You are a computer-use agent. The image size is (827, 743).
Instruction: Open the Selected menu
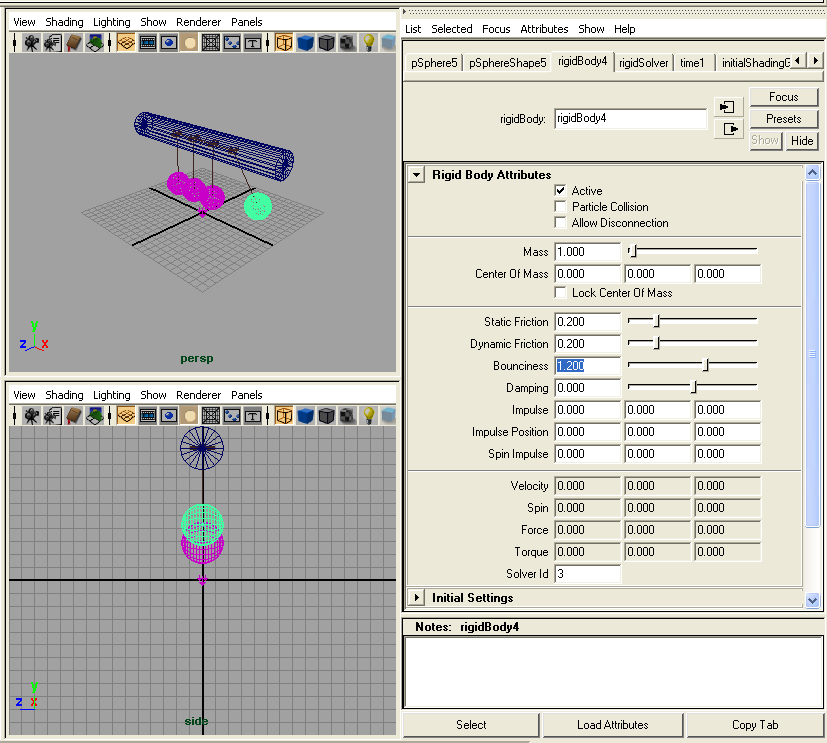click(x=452, y=29)
